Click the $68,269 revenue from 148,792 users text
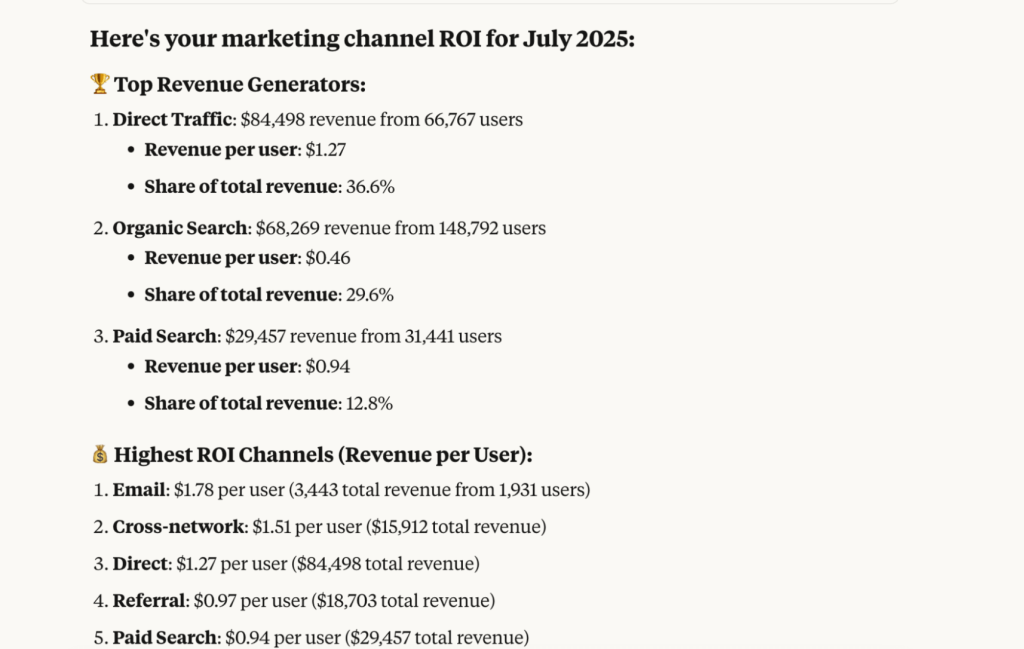 401,228
